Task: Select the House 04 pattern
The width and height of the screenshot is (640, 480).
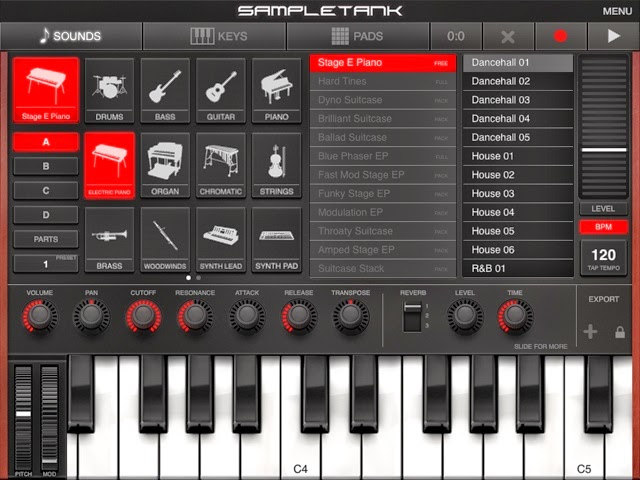Action: point(518,213)
